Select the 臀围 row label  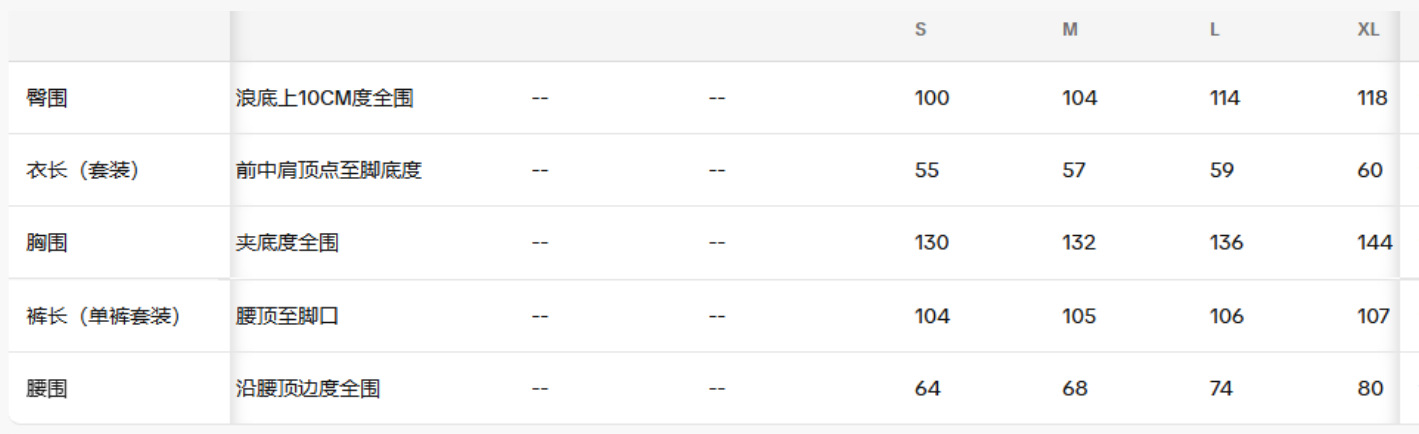tap(47, 98)
